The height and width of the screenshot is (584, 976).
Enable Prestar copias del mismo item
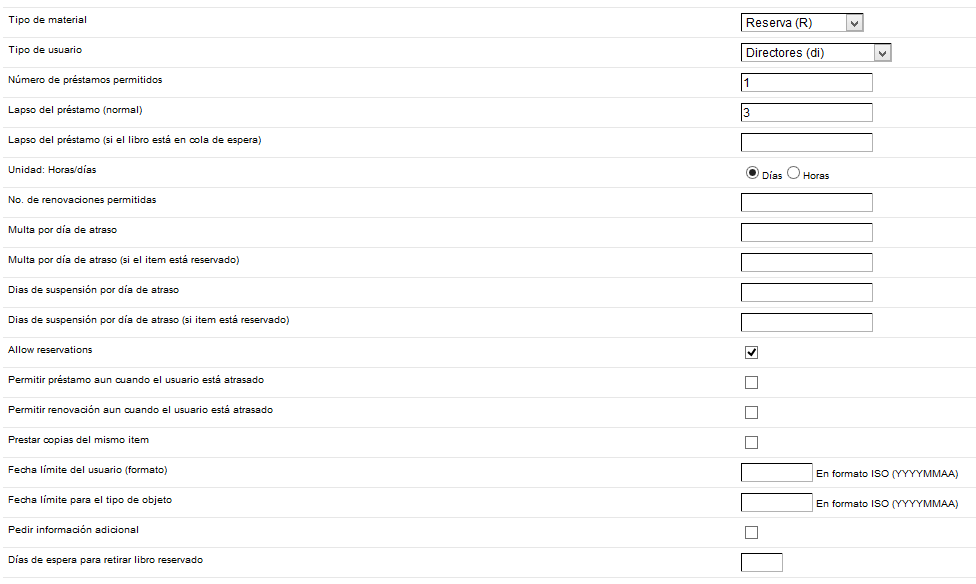(752, 442)
